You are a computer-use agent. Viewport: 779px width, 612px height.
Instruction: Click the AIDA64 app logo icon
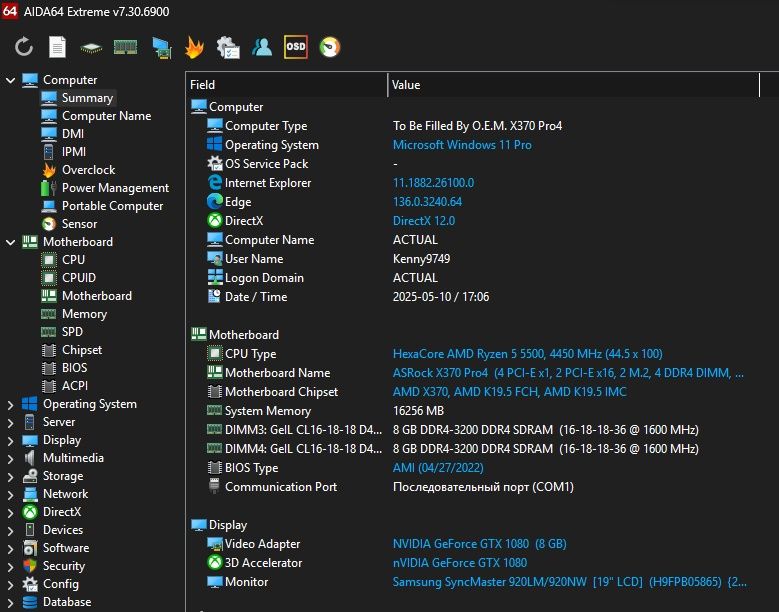click(9, 10)
